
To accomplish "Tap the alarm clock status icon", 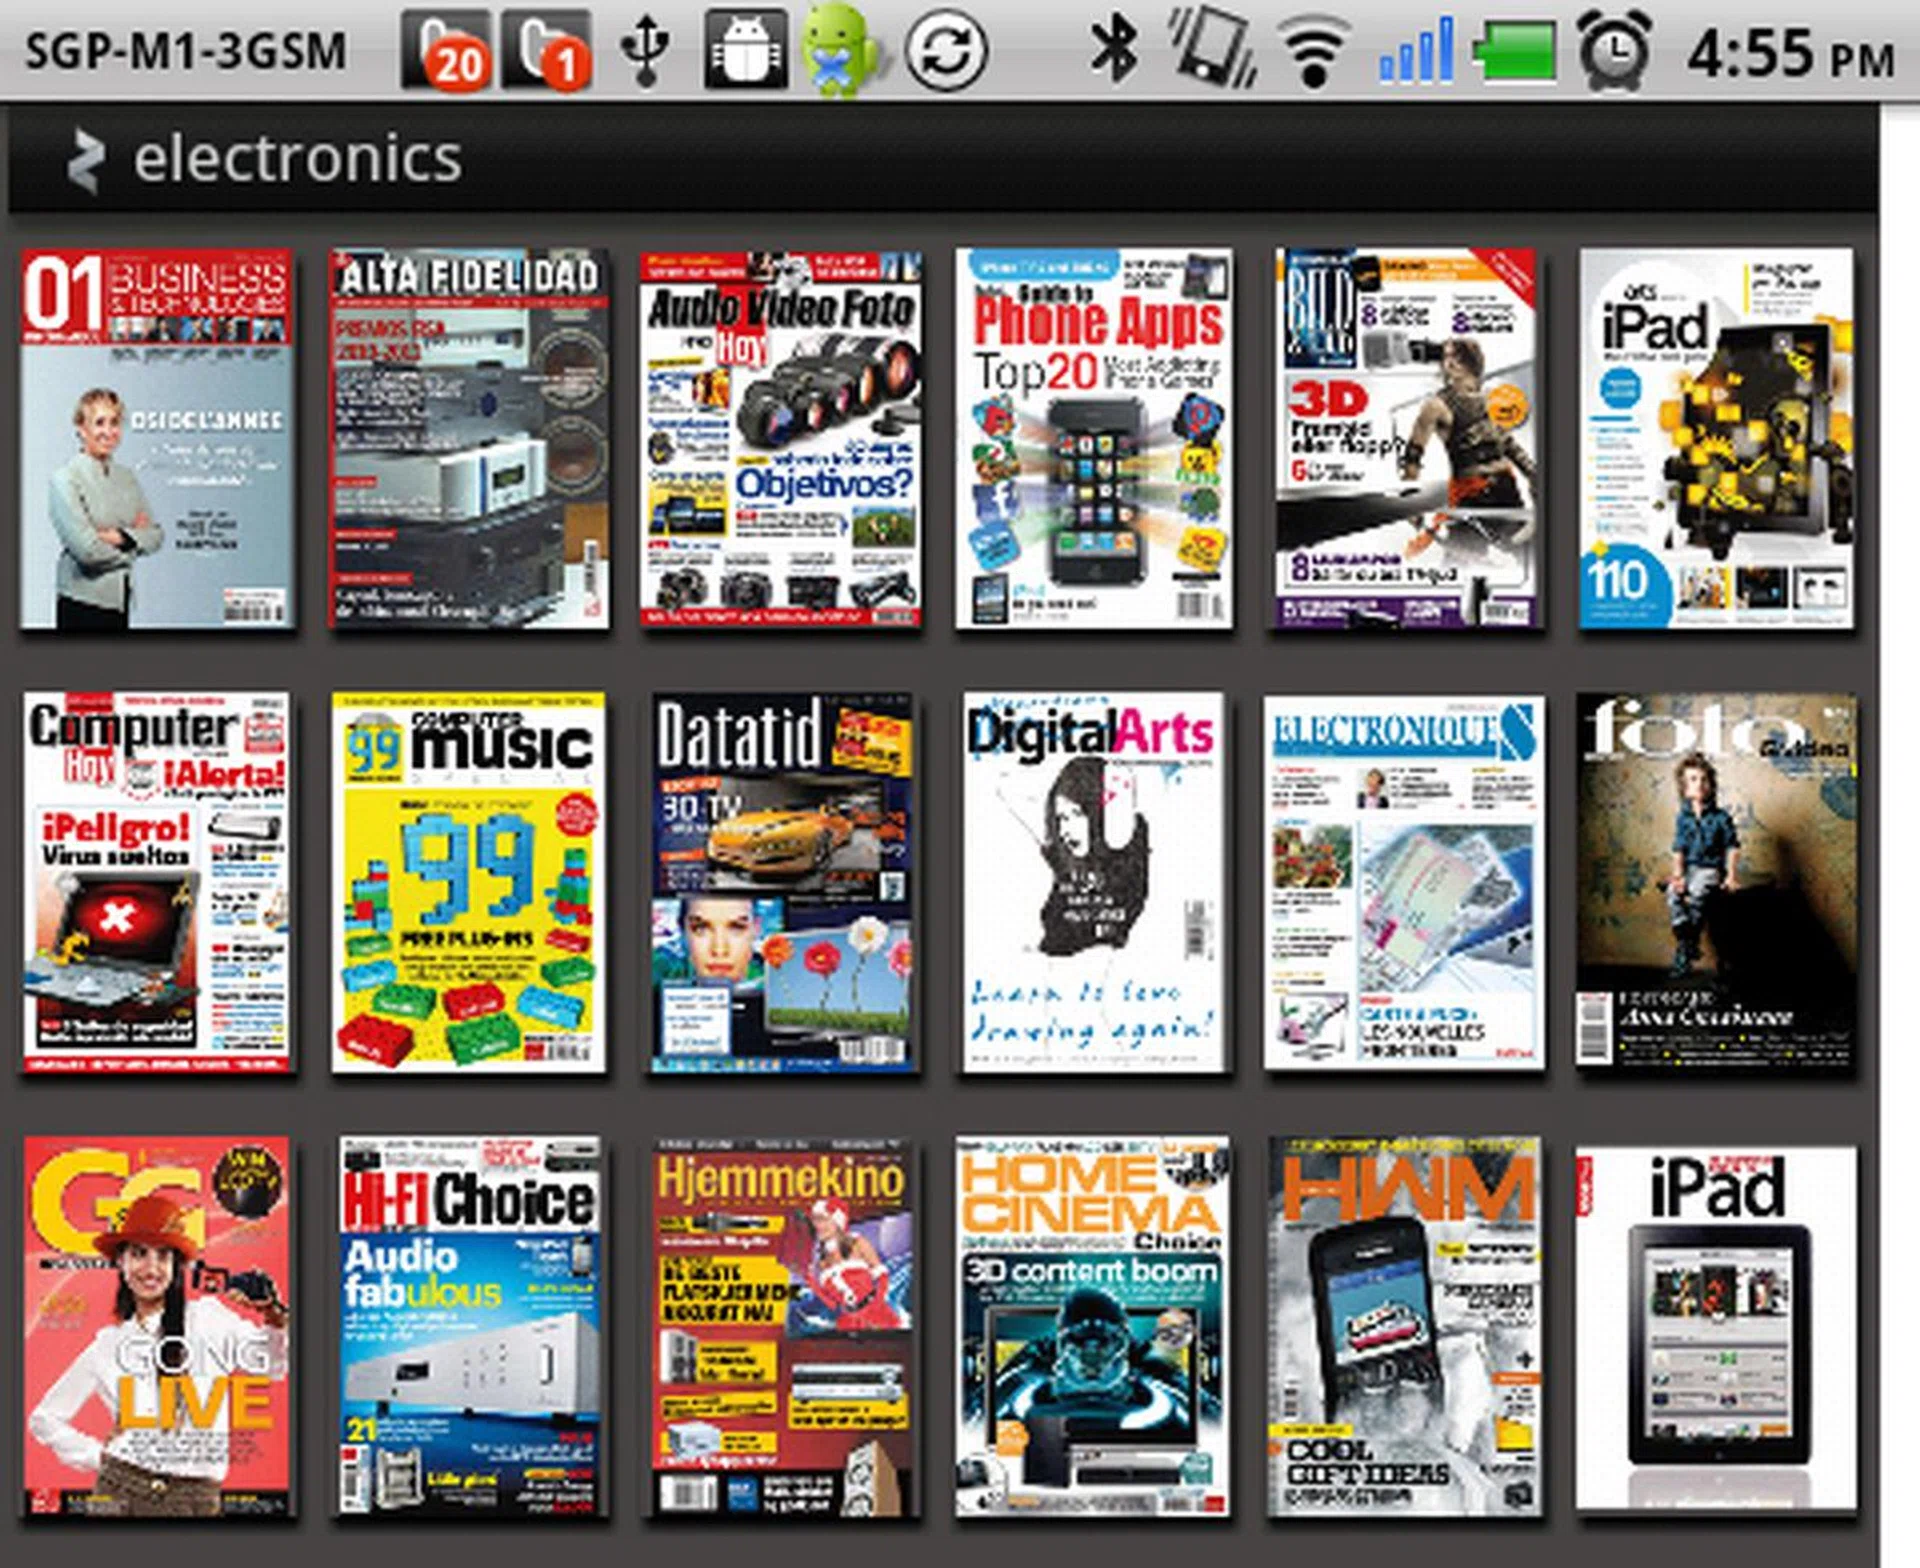I will 1615,50.
